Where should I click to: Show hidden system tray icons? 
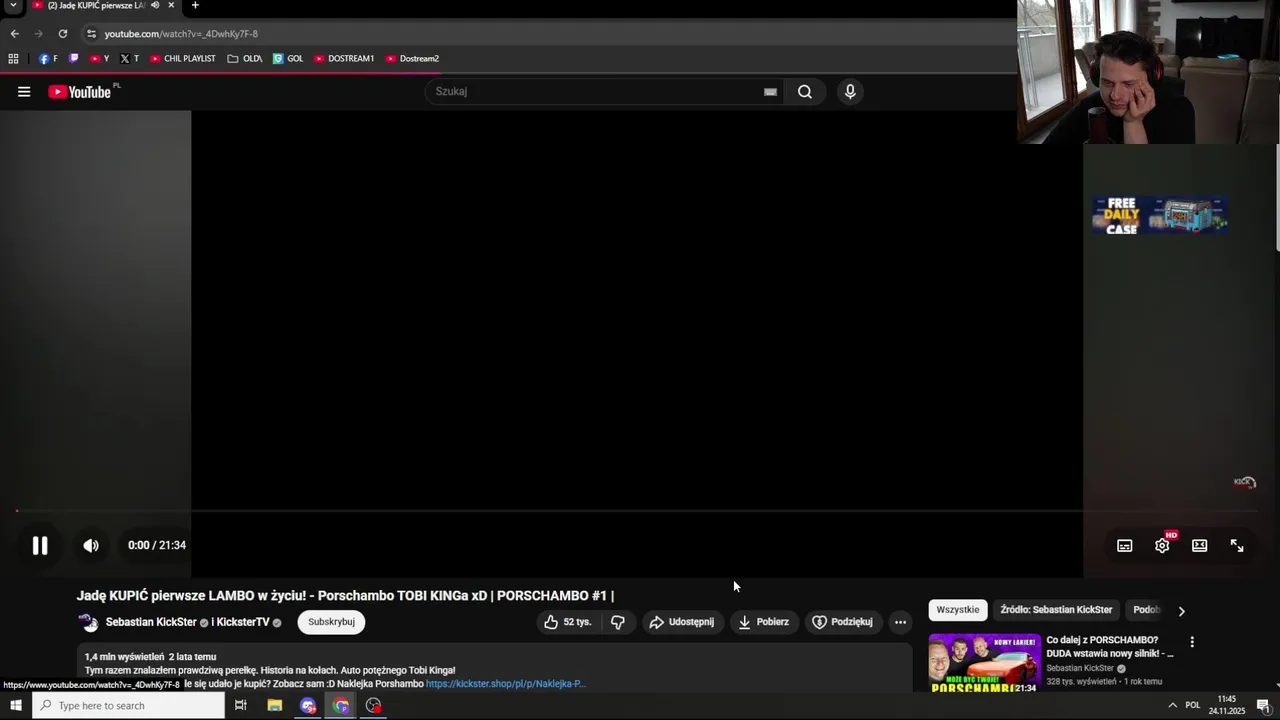coord(1172,706)
